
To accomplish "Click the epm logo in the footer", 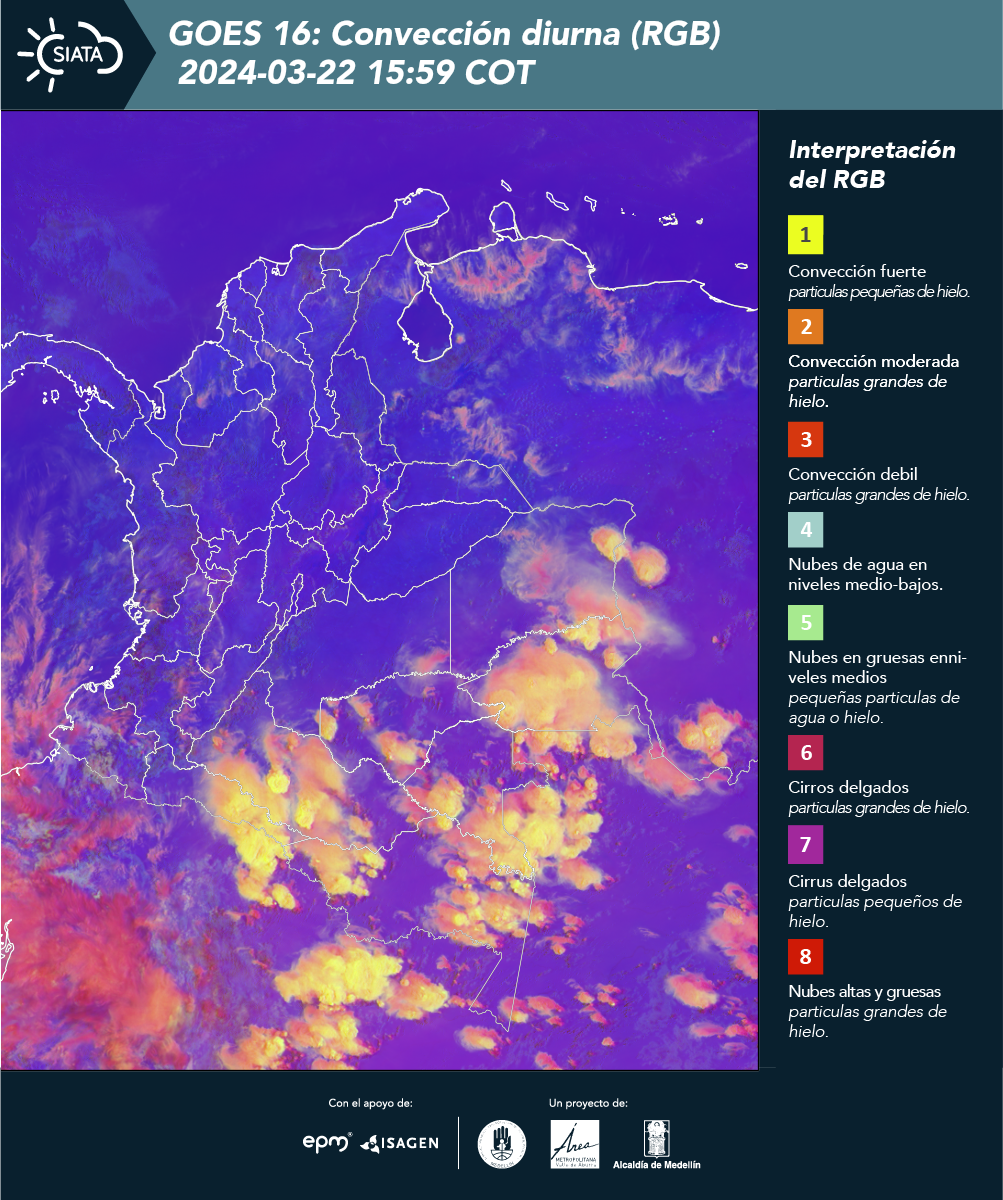I will [x=328, y=1141].
